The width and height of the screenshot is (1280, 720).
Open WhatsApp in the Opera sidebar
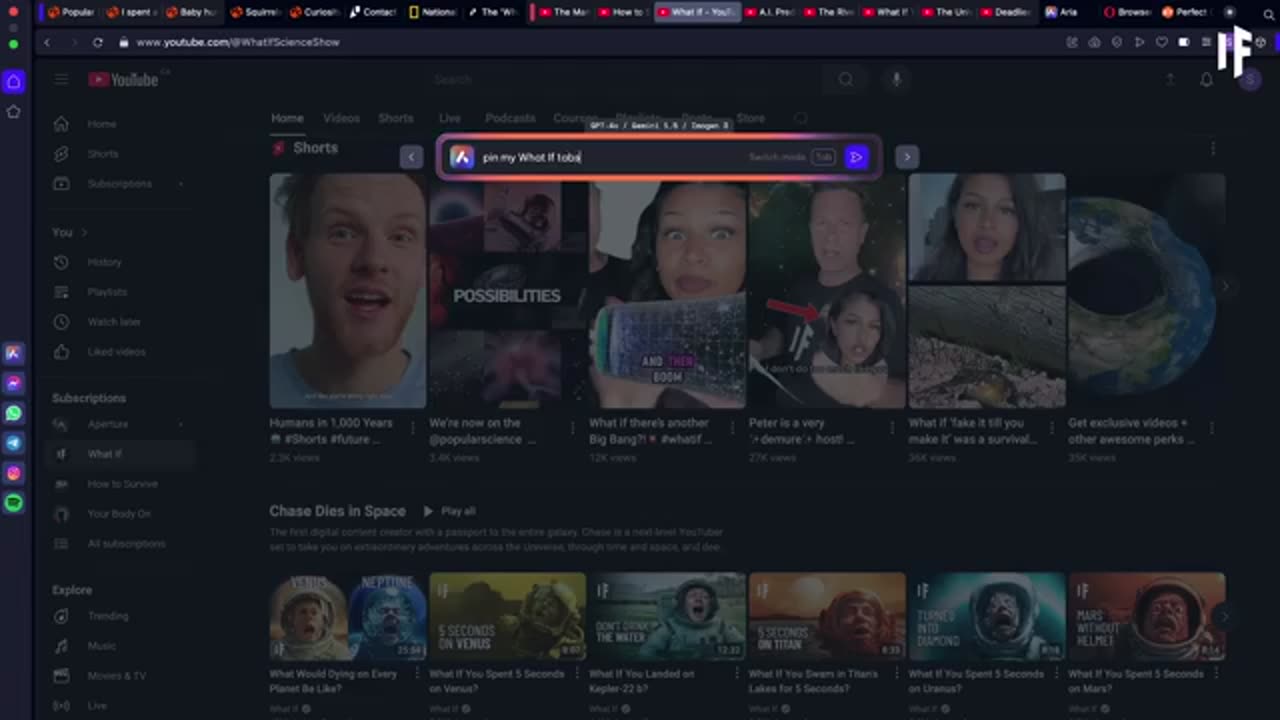point(13,413)
